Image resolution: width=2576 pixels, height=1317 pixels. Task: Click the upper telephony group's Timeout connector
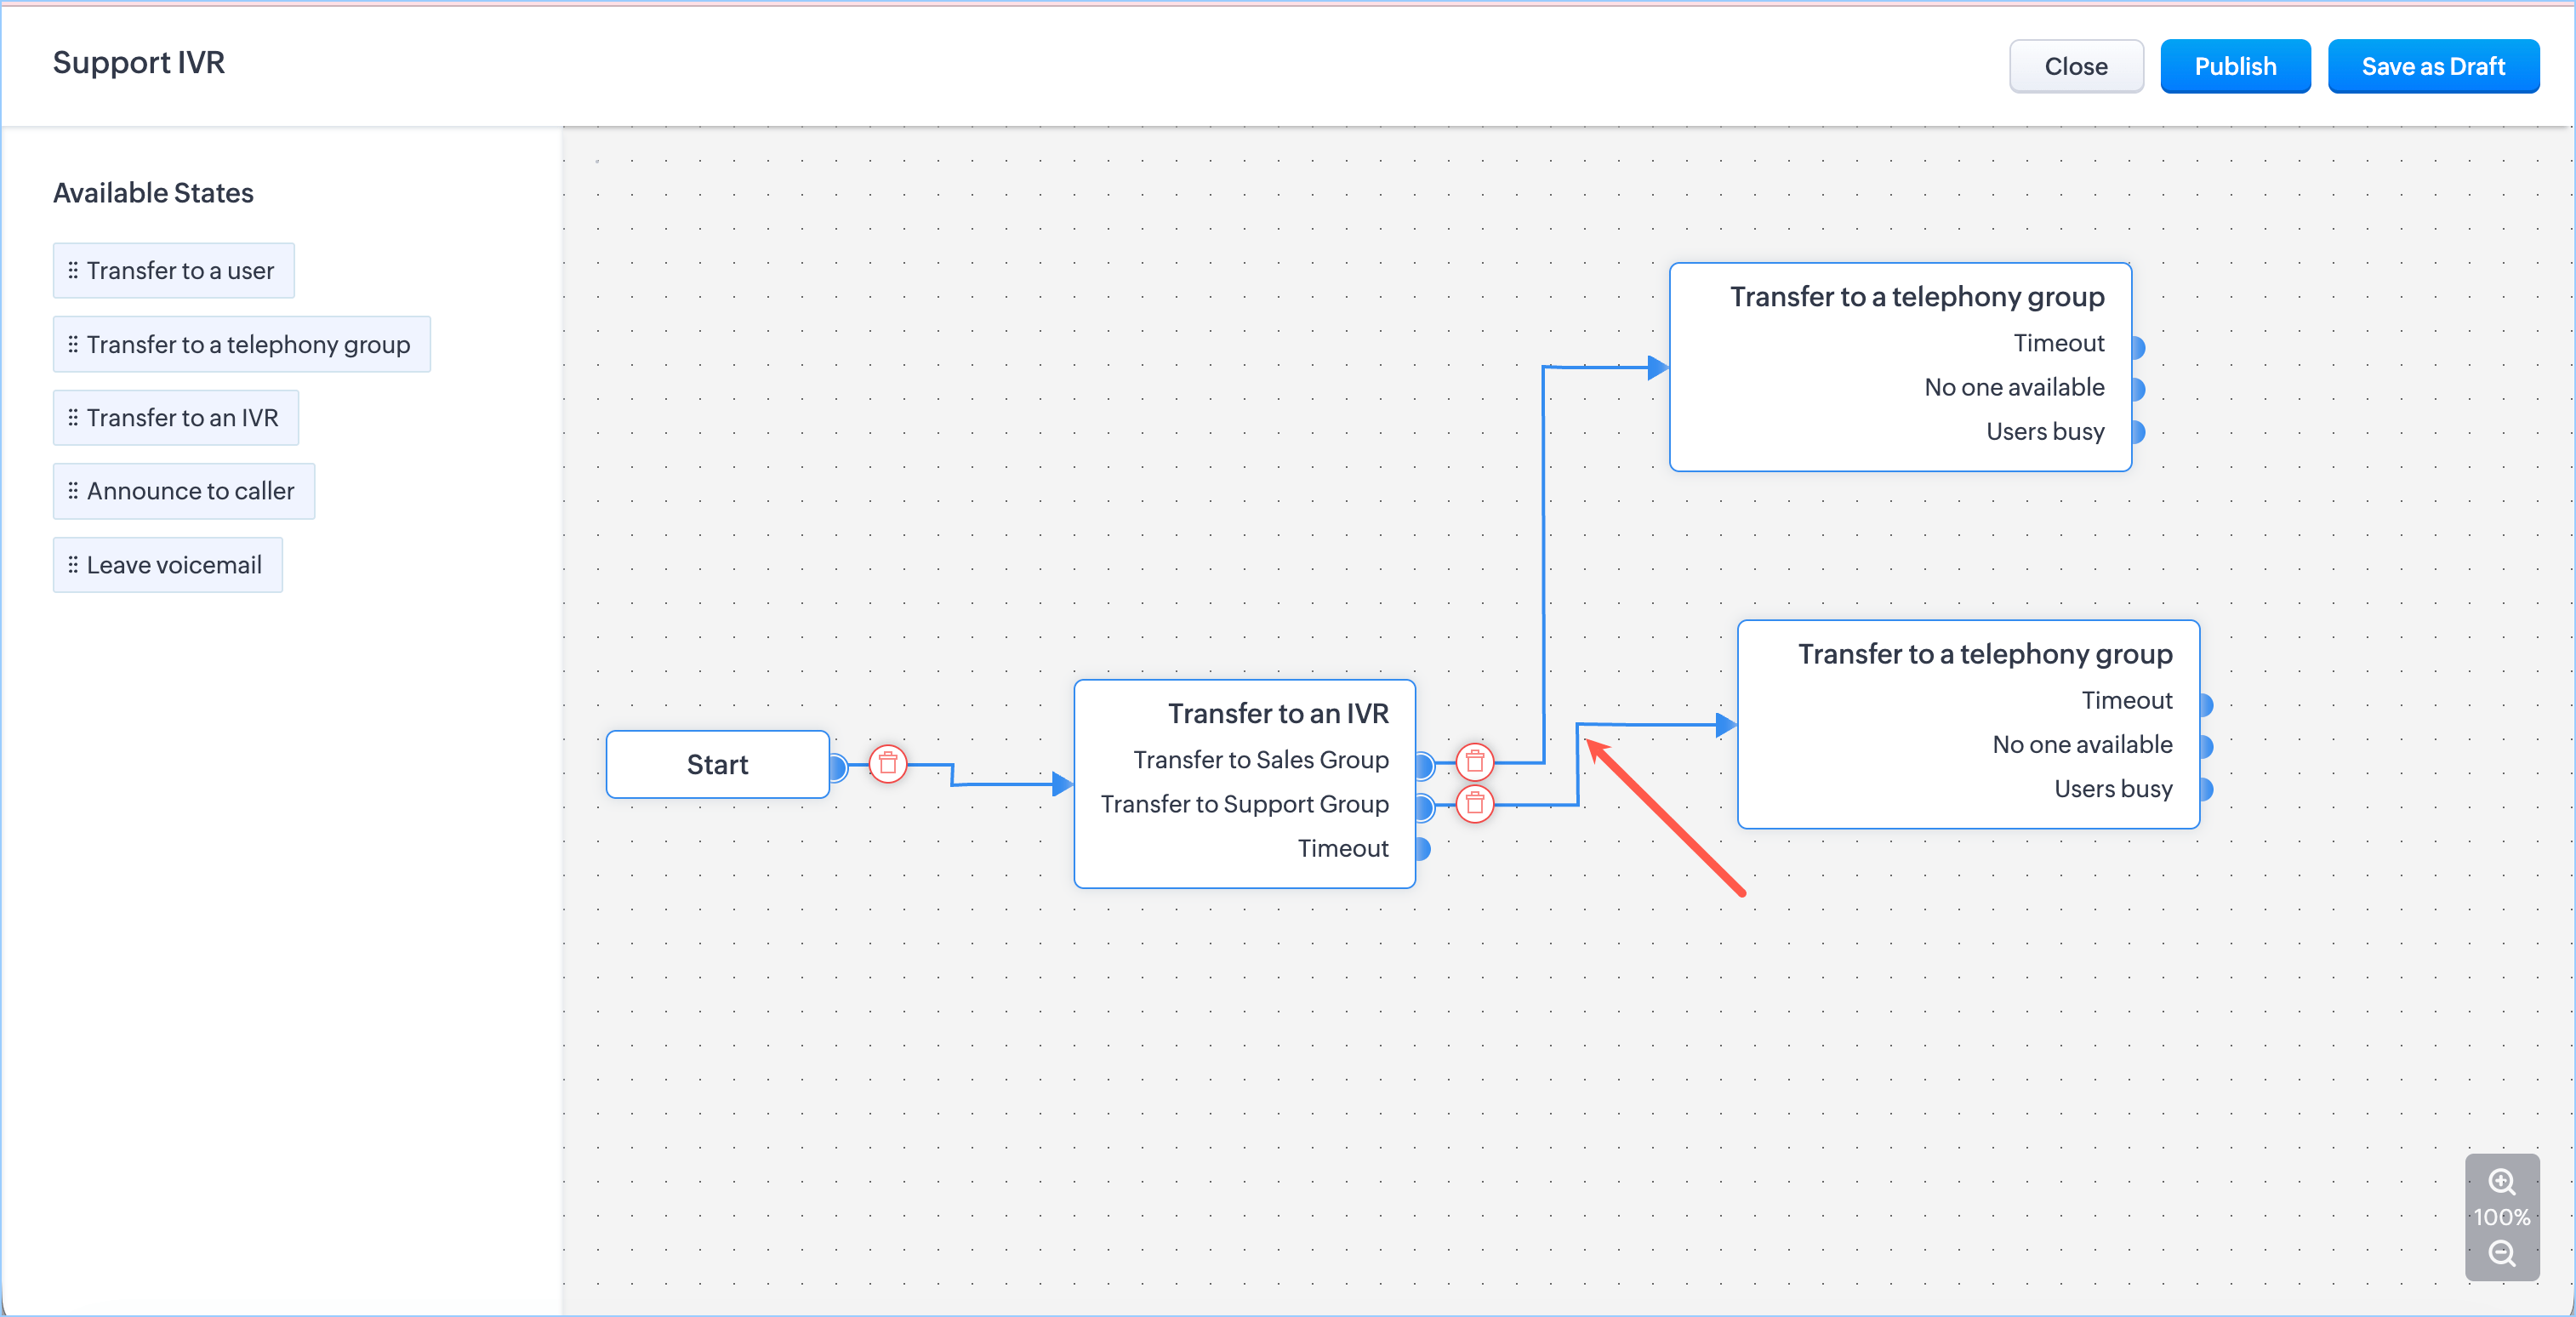click(x=2137, y=347)
